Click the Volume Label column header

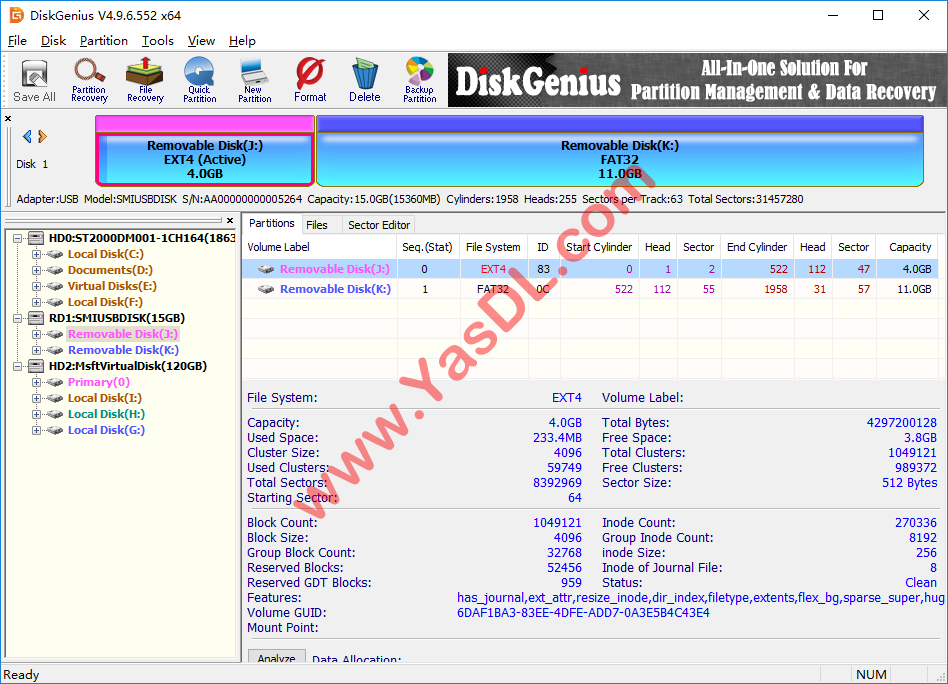[319, 247]
